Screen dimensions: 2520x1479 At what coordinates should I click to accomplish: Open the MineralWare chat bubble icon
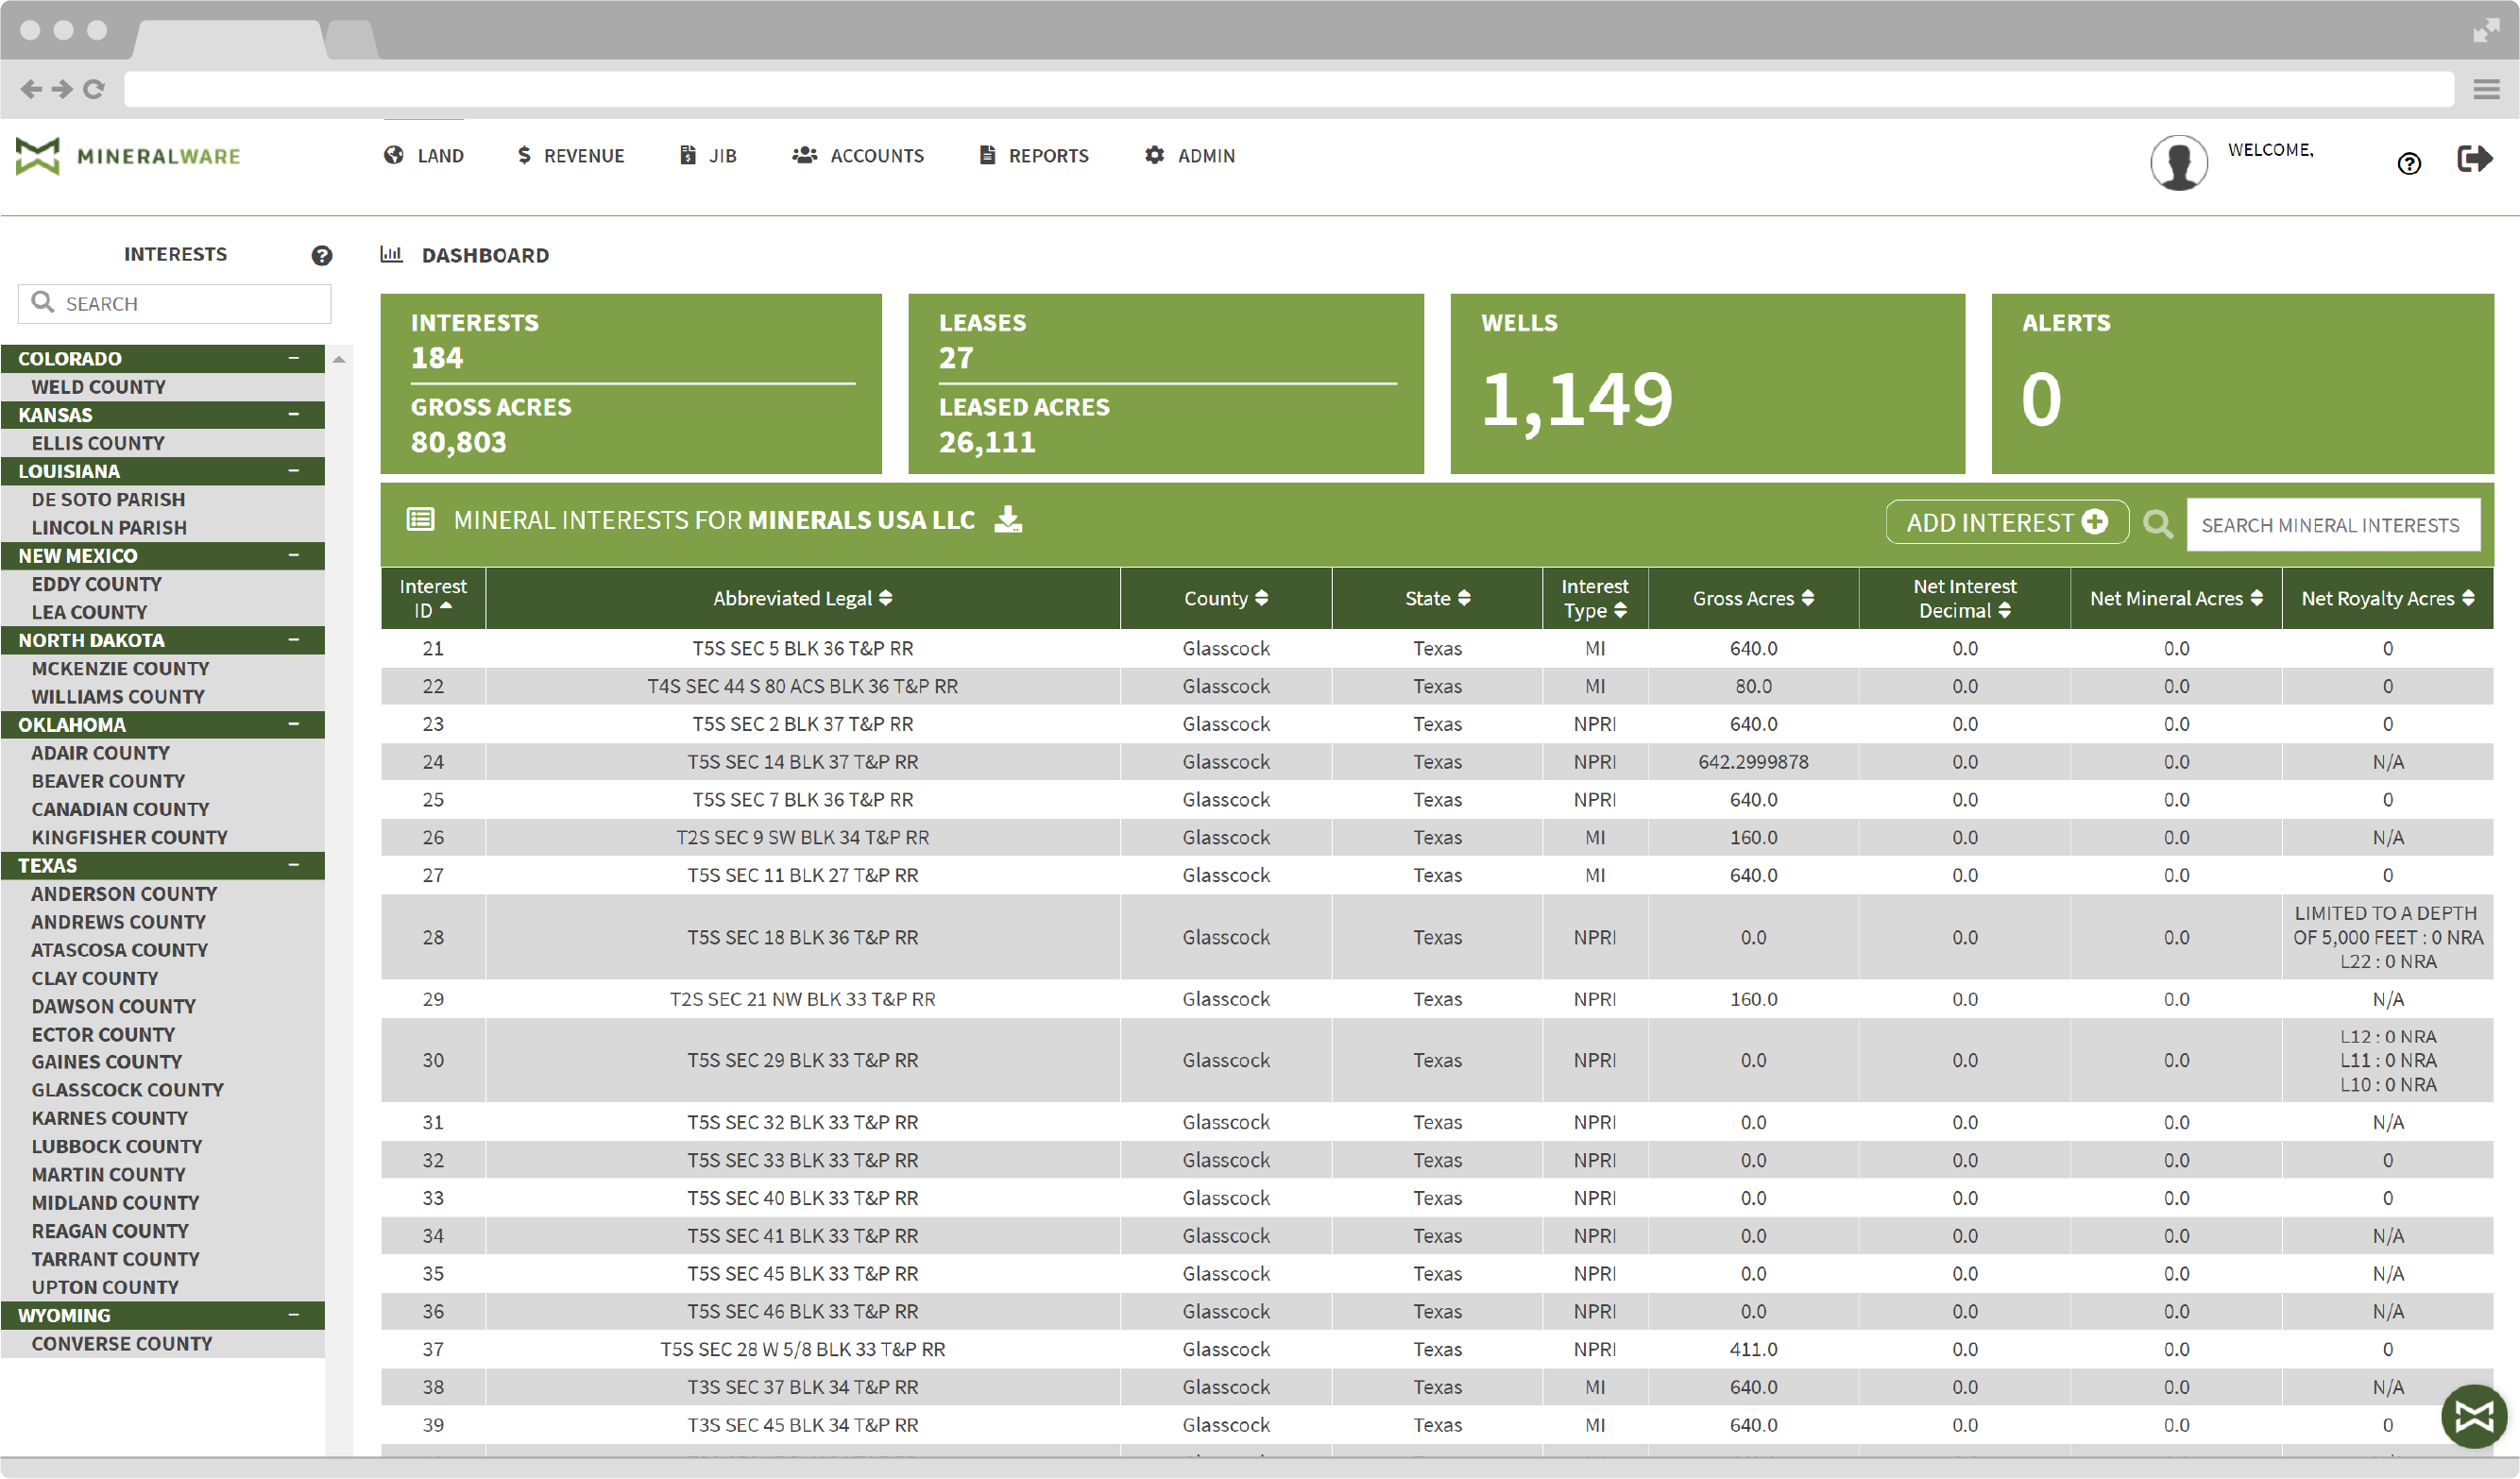[x=2474, y=1415]
